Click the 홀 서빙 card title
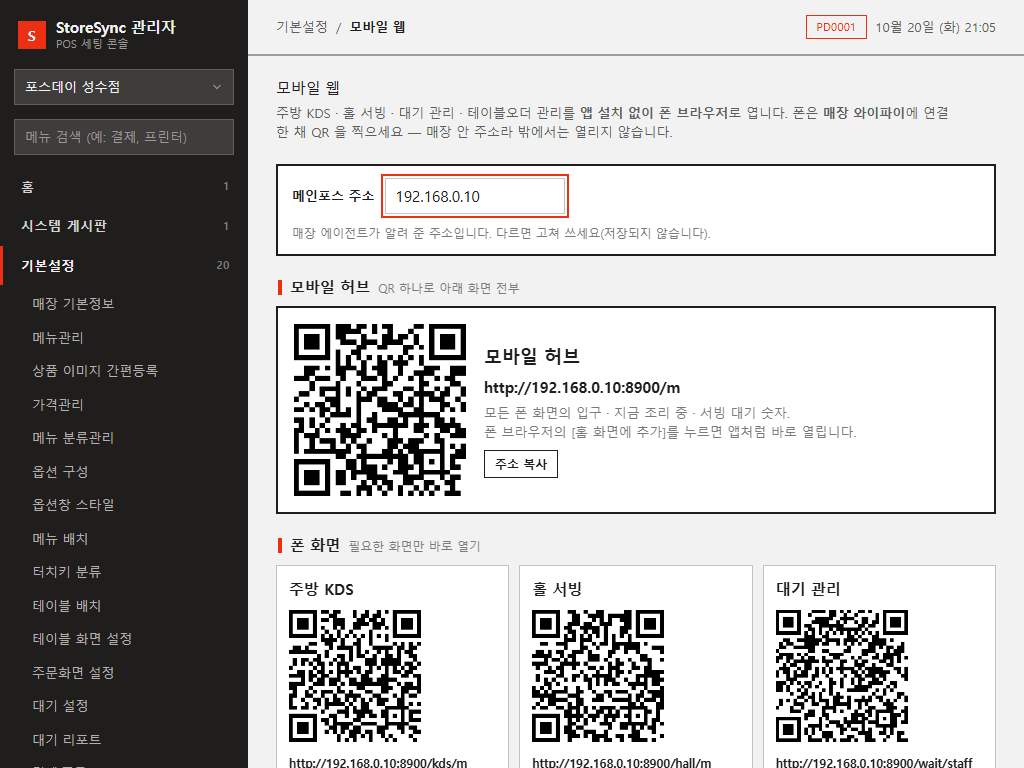Screen dimensions: 1024x768 (556, 589)
